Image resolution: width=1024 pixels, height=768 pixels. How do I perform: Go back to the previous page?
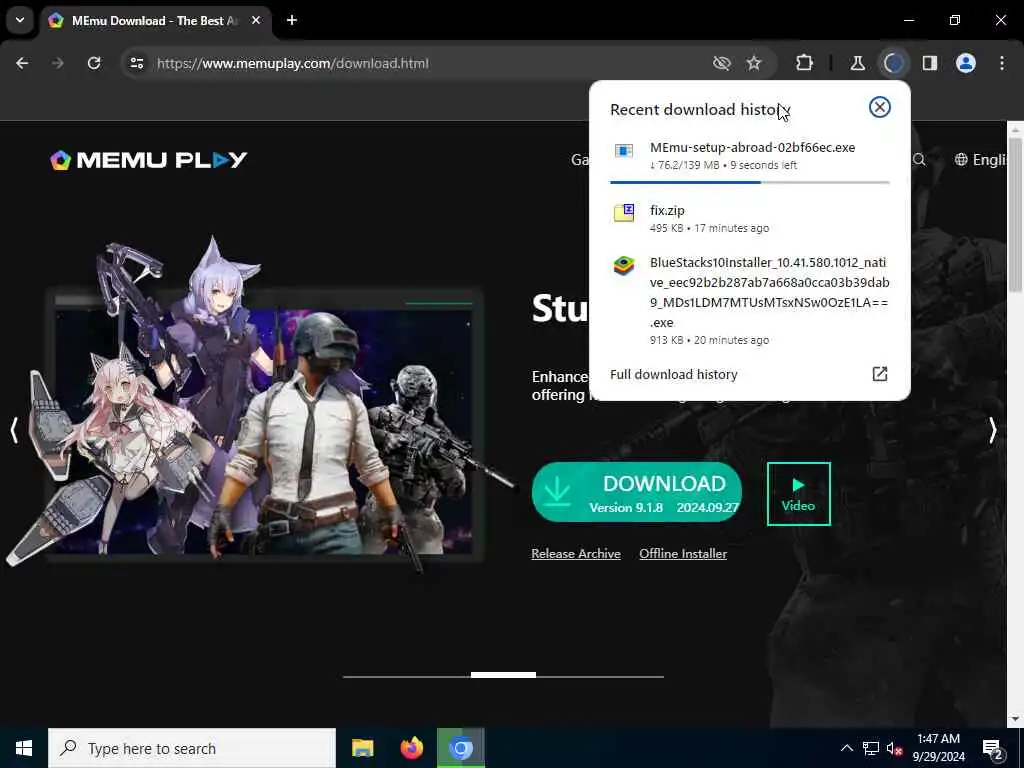(22, 63)
